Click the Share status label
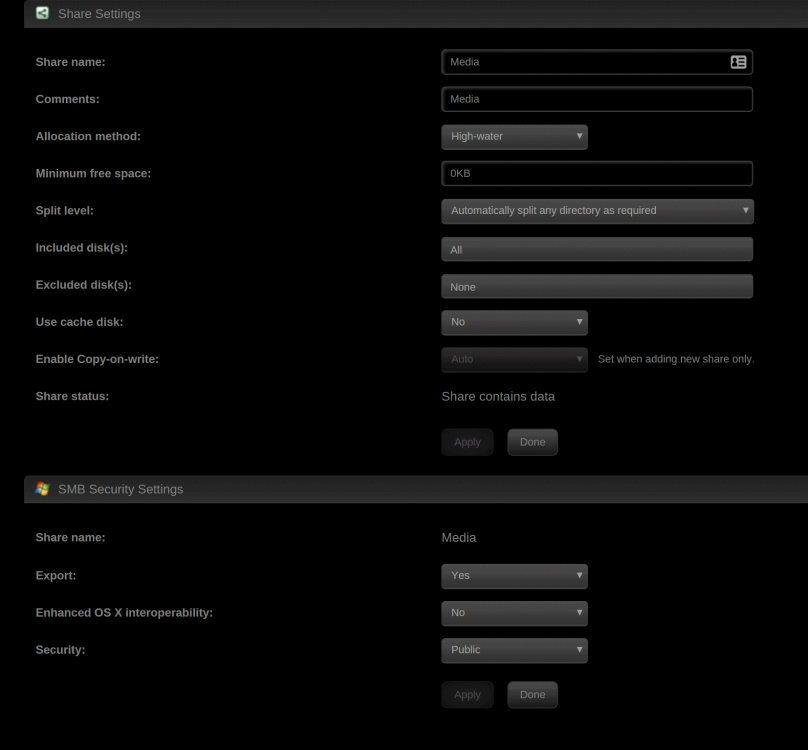The width and height of the screenshot is (808, 750). [72, 396]
